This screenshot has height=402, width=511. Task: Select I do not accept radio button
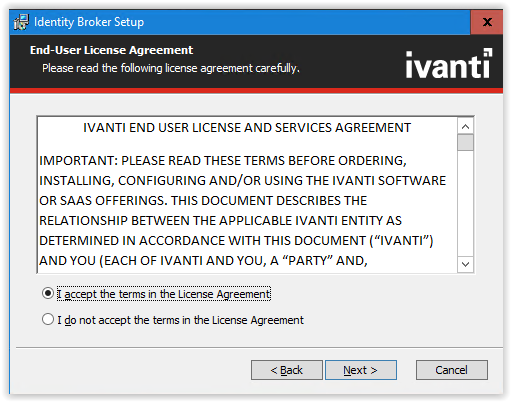pos(48,319)
